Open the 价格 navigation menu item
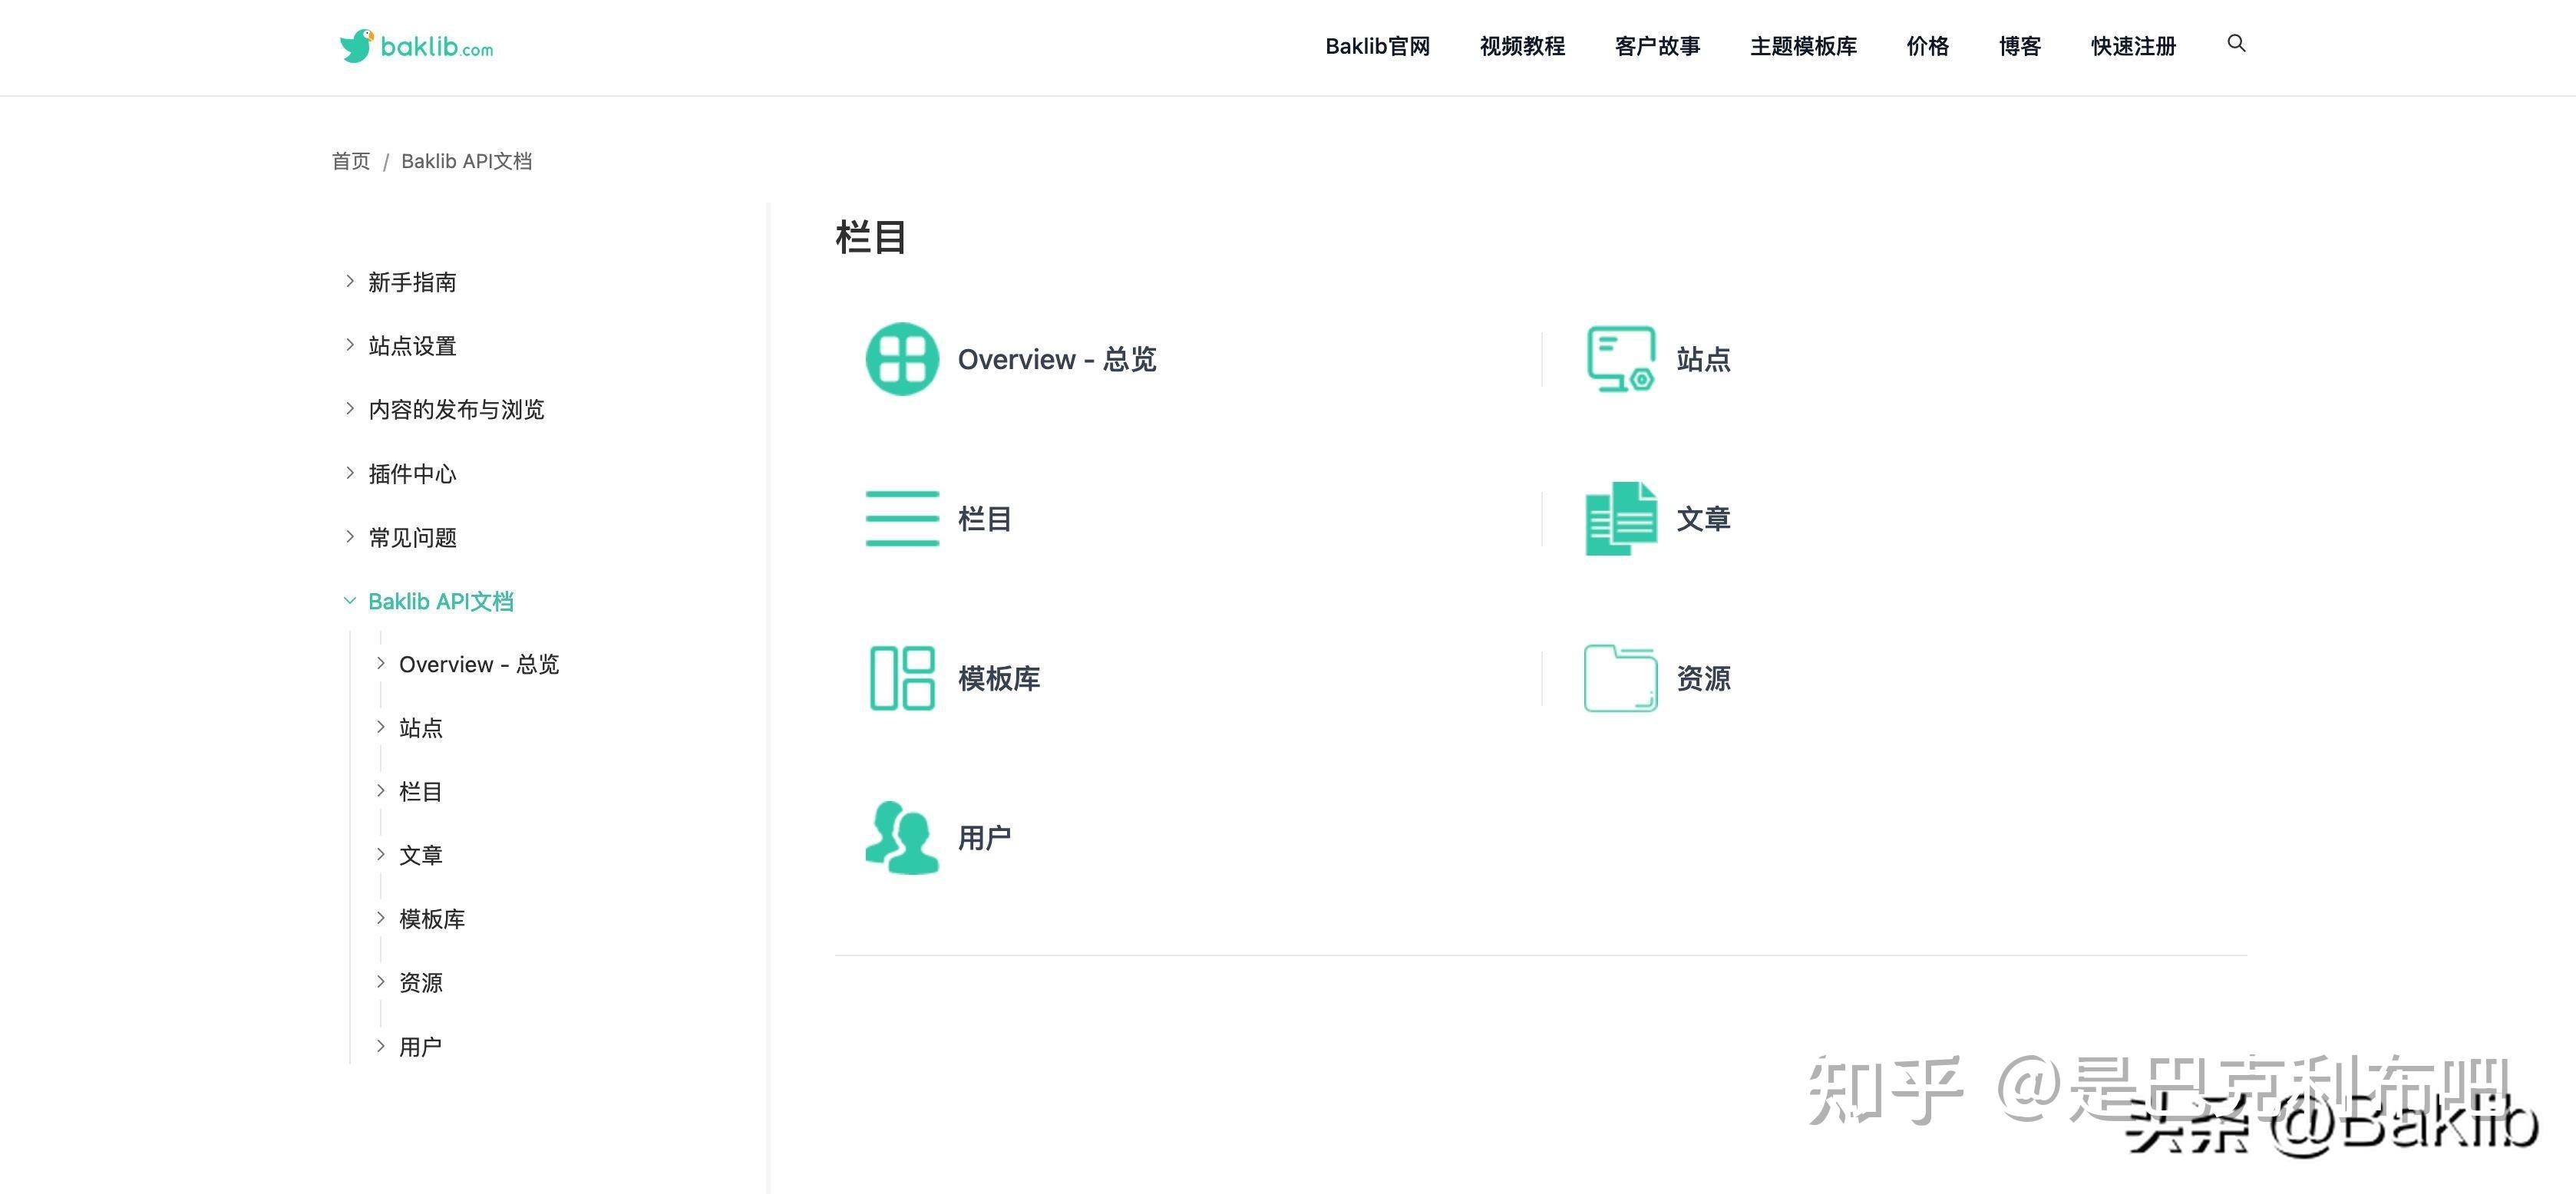The image size is (2576, 1194). pos(1927,46)
